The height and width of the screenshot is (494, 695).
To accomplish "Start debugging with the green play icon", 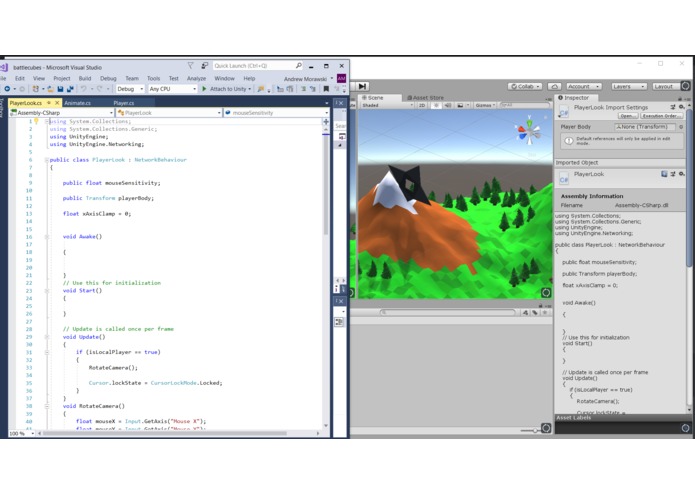I will click(x=204, y=89).
